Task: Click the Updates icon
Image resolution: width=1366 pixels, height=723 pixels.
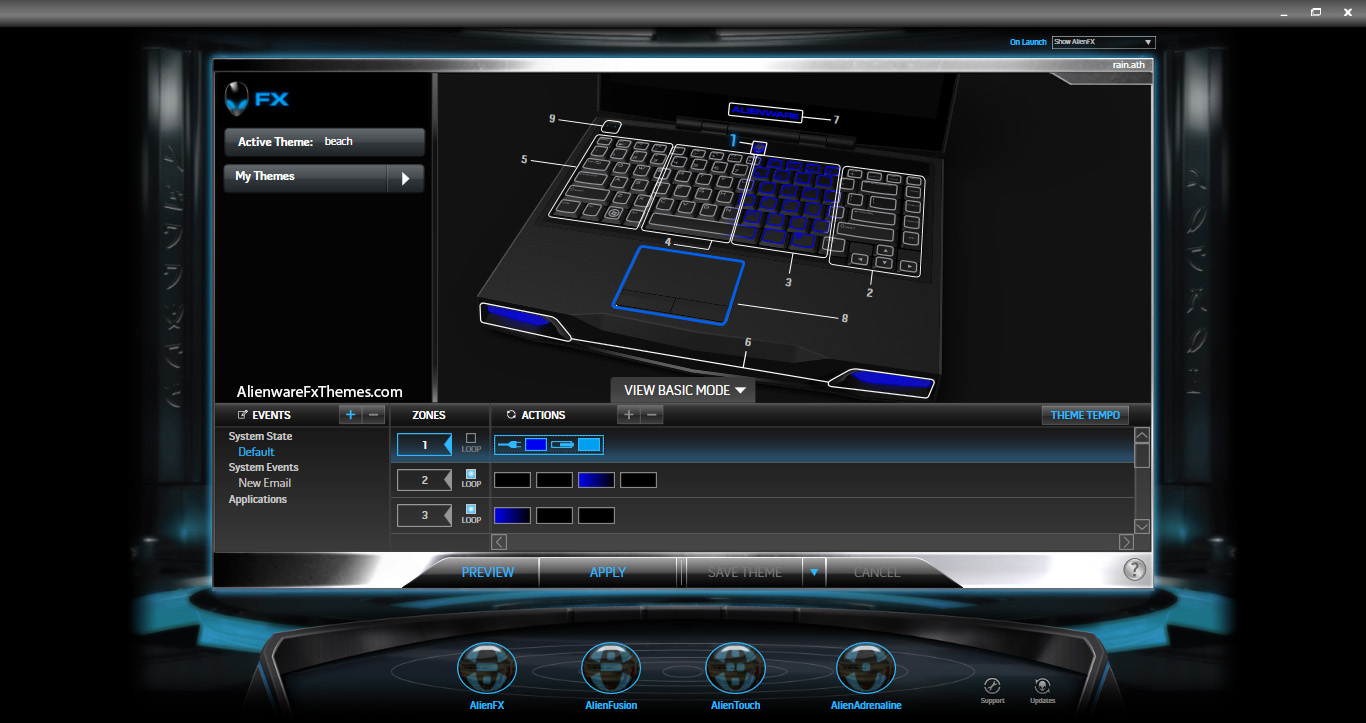Action: (1042, 687)
